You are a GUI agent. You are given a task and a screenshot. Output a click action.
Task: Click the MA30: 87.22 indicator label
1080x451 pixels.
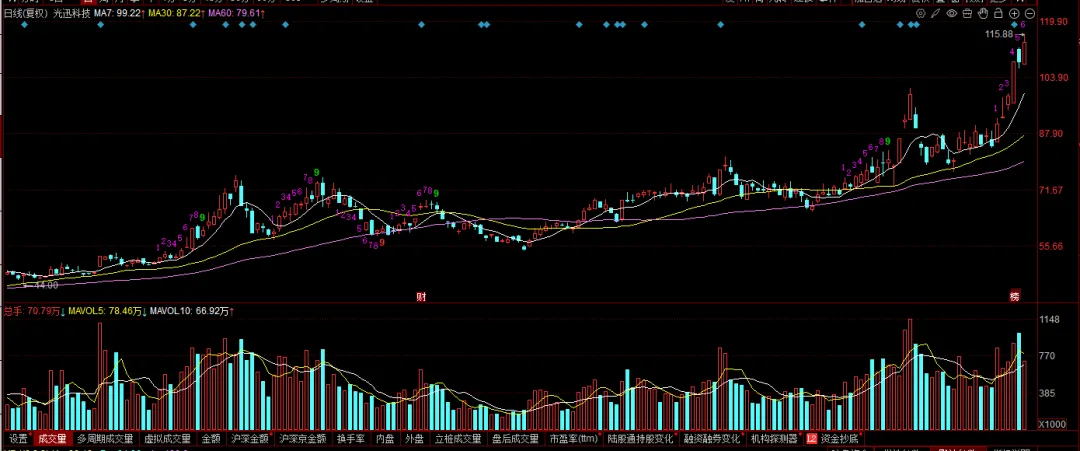[x=177, y=13]
